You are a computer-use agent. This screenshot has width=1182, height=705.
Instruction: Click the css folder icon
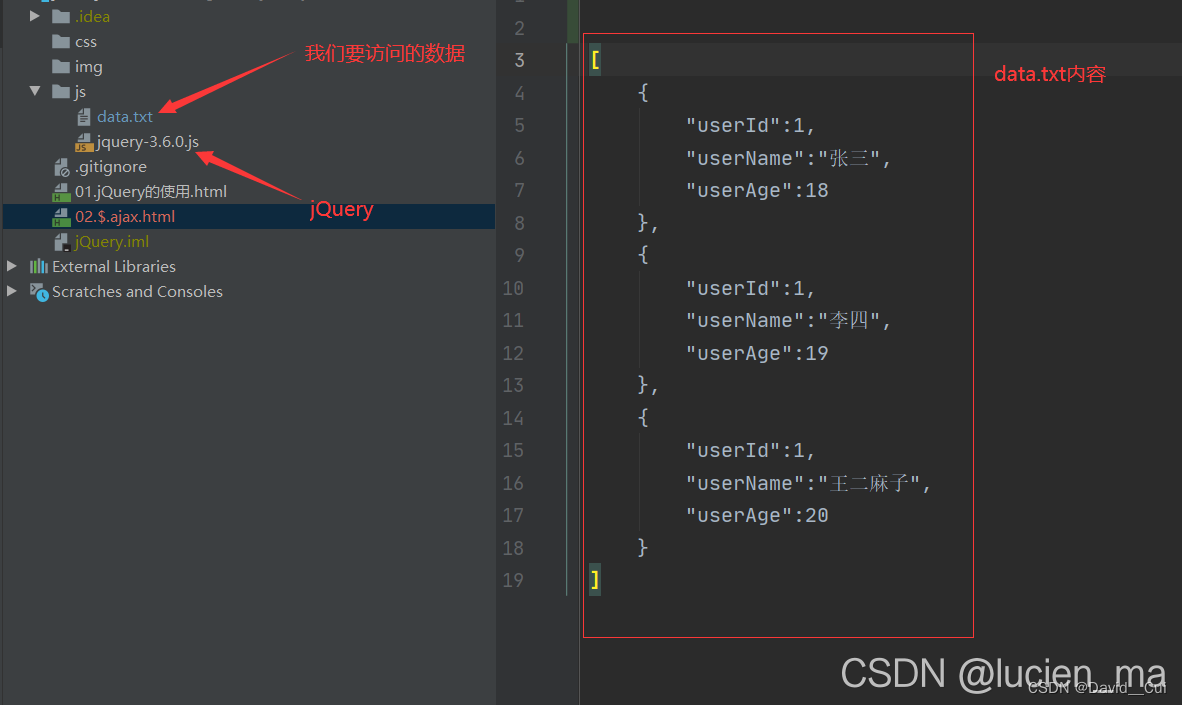[61, 41]
